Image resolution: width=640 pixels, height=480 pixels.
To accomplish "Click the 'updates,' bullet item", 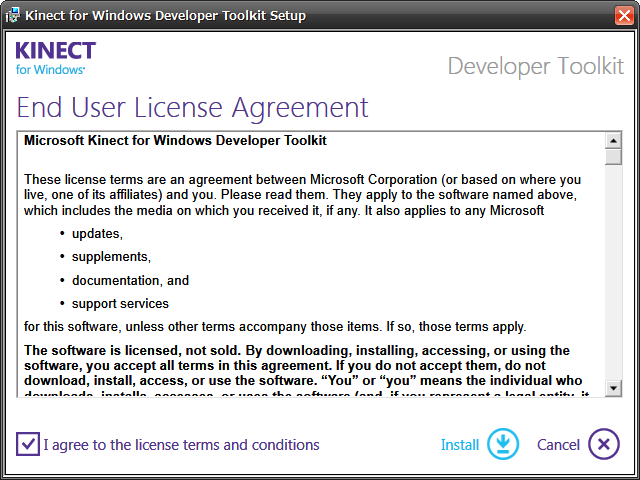I will click(x=97, y=234).
